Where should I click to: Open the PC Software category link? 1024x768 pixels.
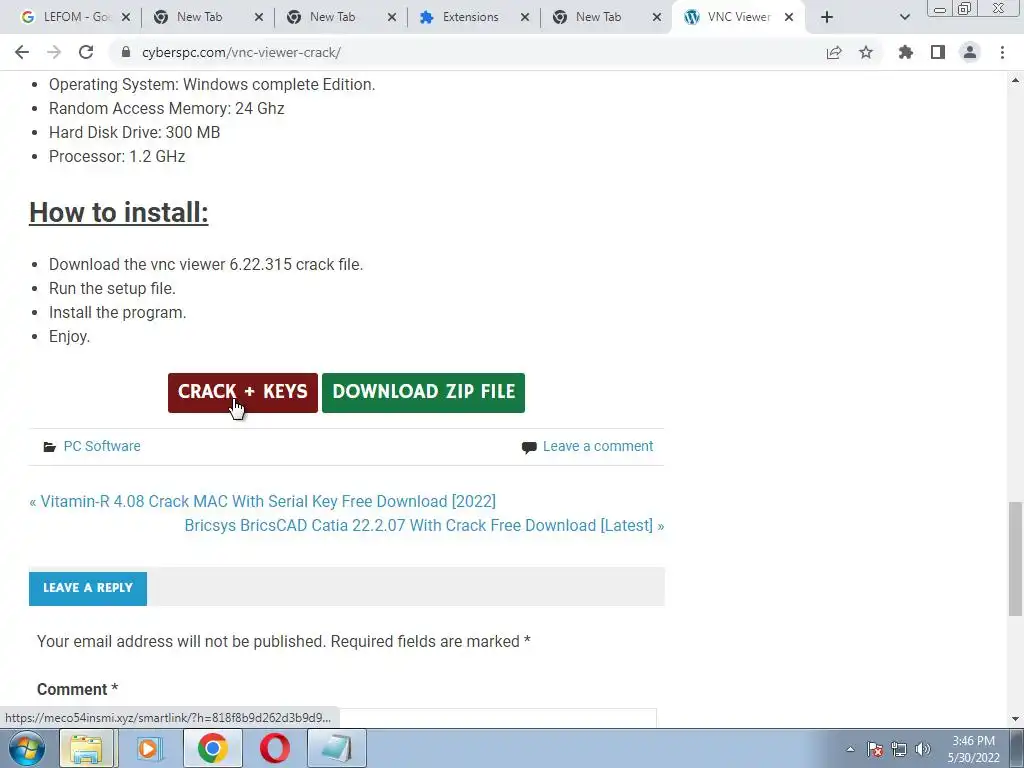tap(102, 446)
